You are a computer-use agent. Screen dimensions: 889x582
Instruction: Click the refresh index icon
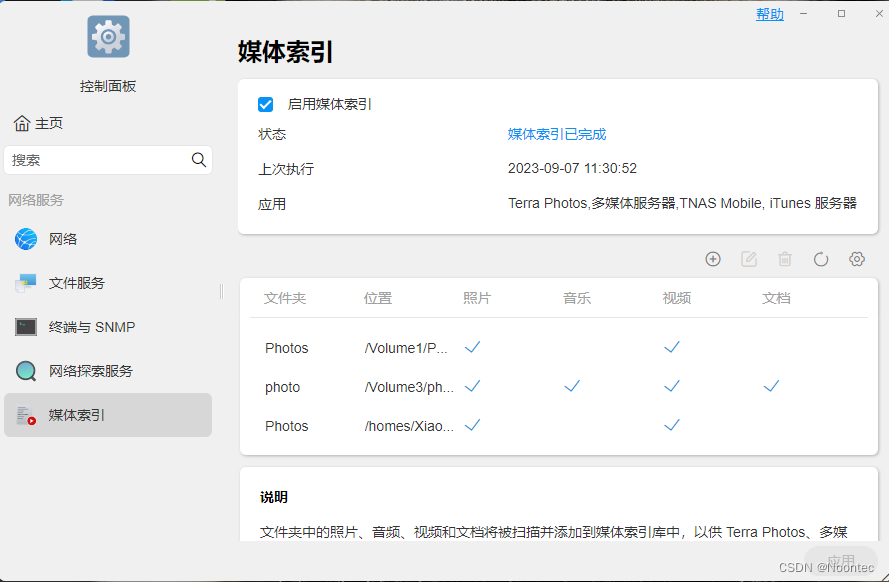821,259
